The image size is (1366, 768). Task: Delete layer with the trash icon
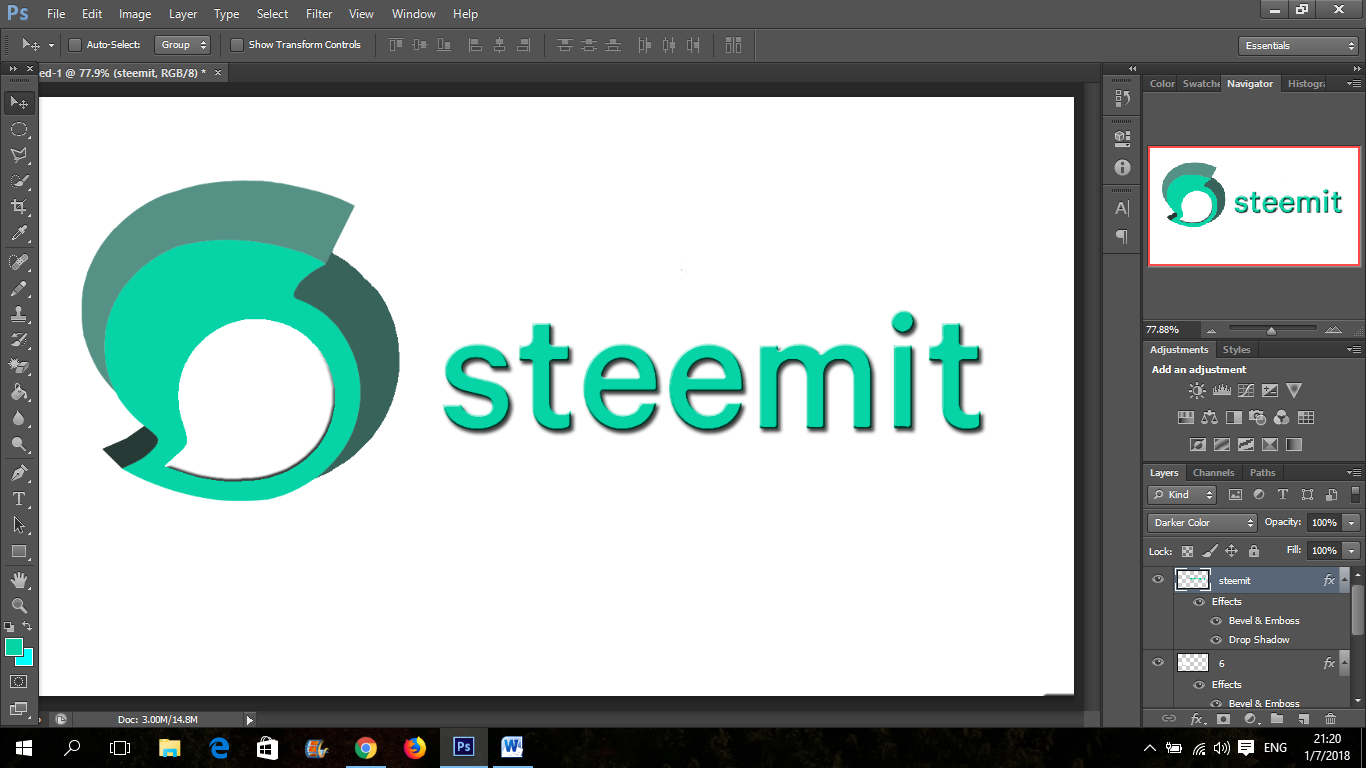pyautogui.click(x=1330, y=718)
